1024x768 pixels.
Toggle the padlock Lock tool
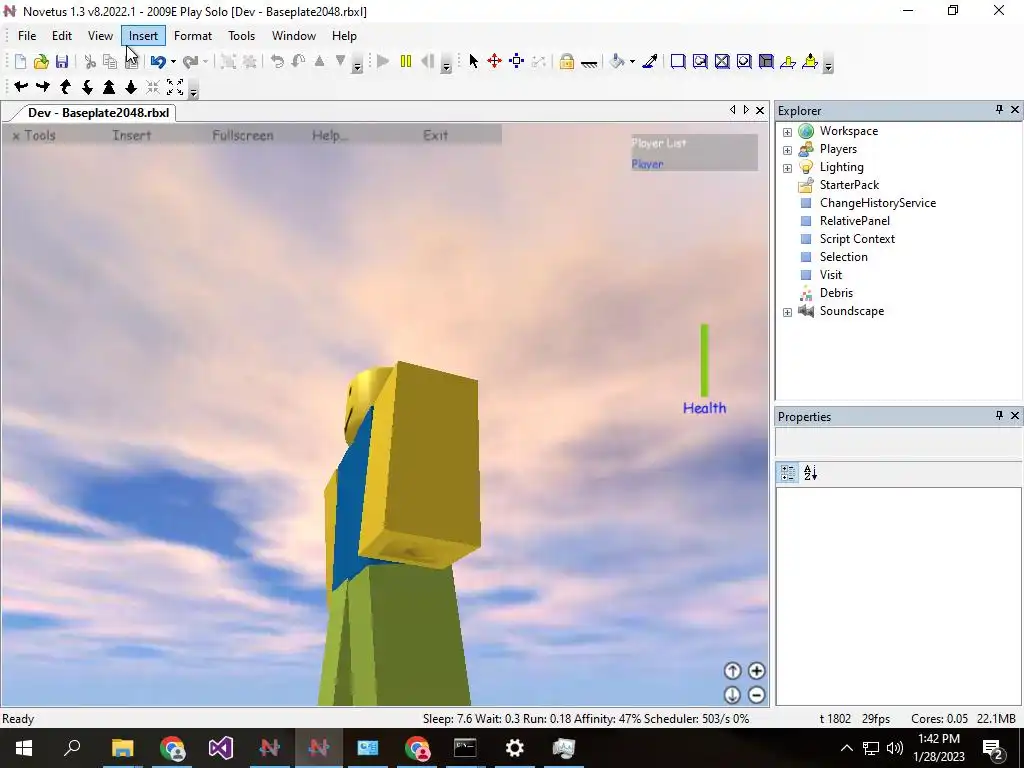[x=566, y=61]
